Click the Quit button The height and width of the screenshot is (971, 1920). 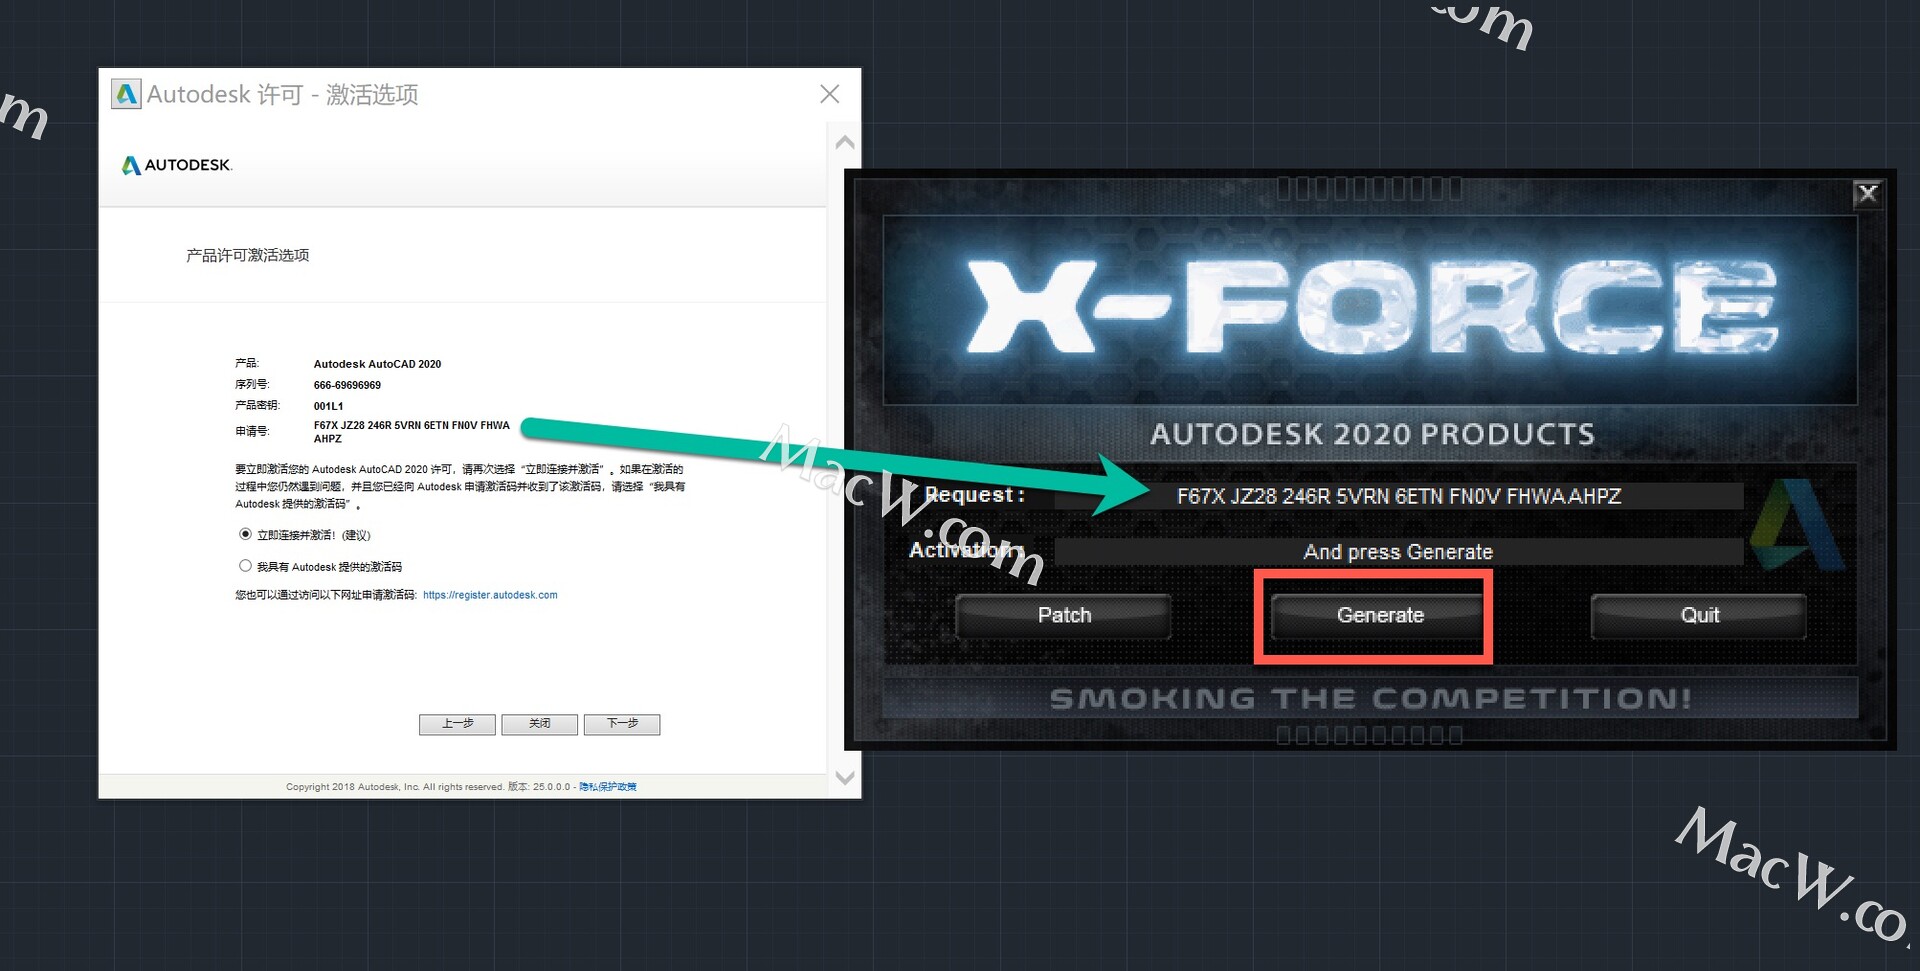[x=1699, y=616]
